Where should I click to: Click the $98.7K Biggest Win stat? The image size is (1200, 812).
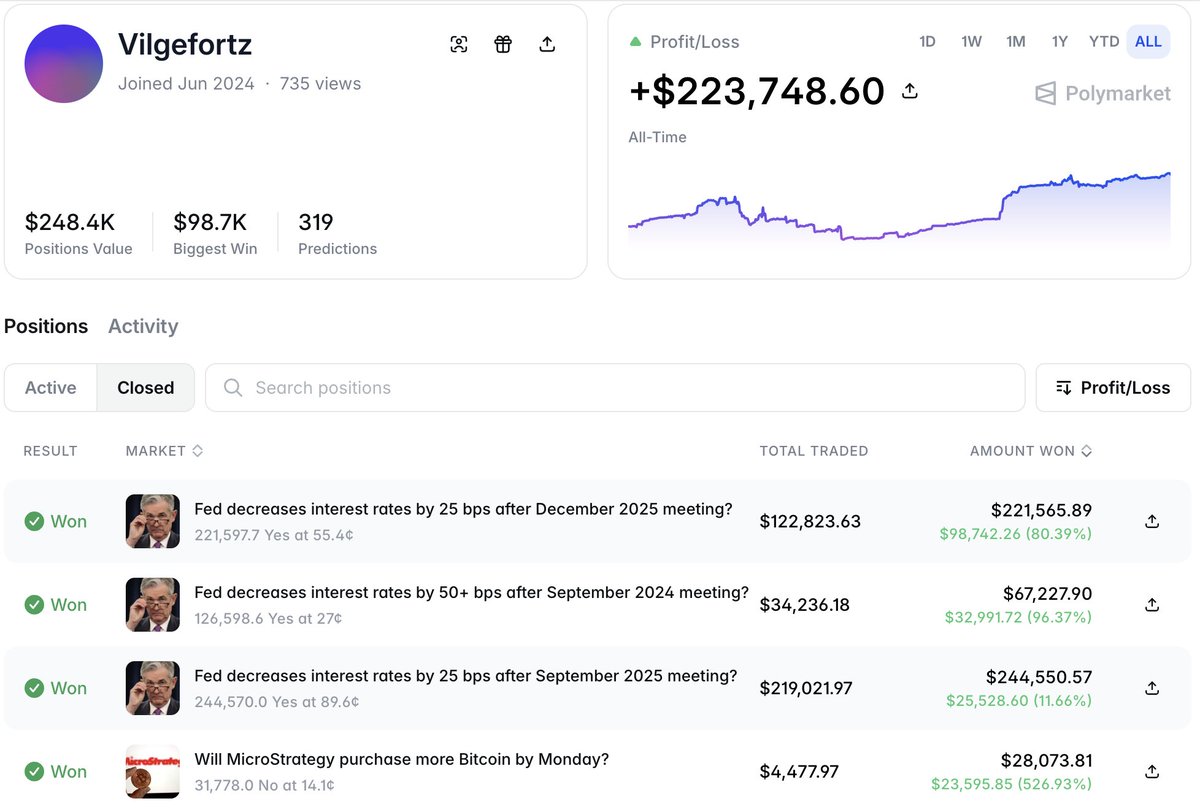click(x=215, y=234)
